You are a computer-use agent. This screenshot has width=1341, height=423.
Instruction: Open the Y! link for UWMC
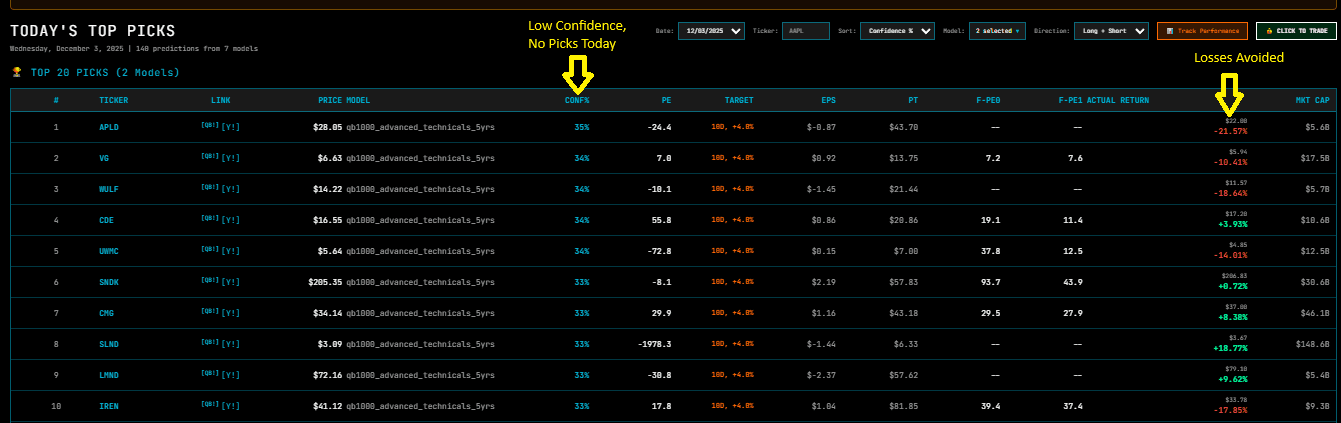tap(230, 251)
